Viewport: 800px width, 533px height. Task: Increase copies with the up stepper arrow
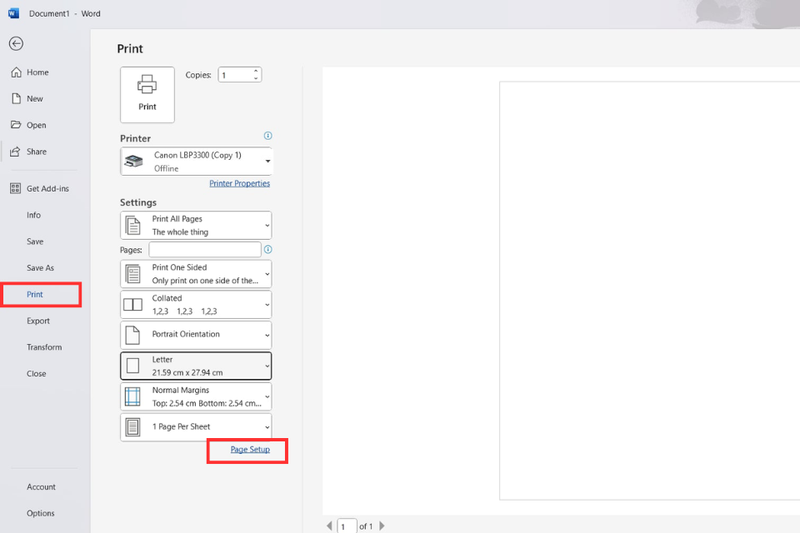click(256, 71)
